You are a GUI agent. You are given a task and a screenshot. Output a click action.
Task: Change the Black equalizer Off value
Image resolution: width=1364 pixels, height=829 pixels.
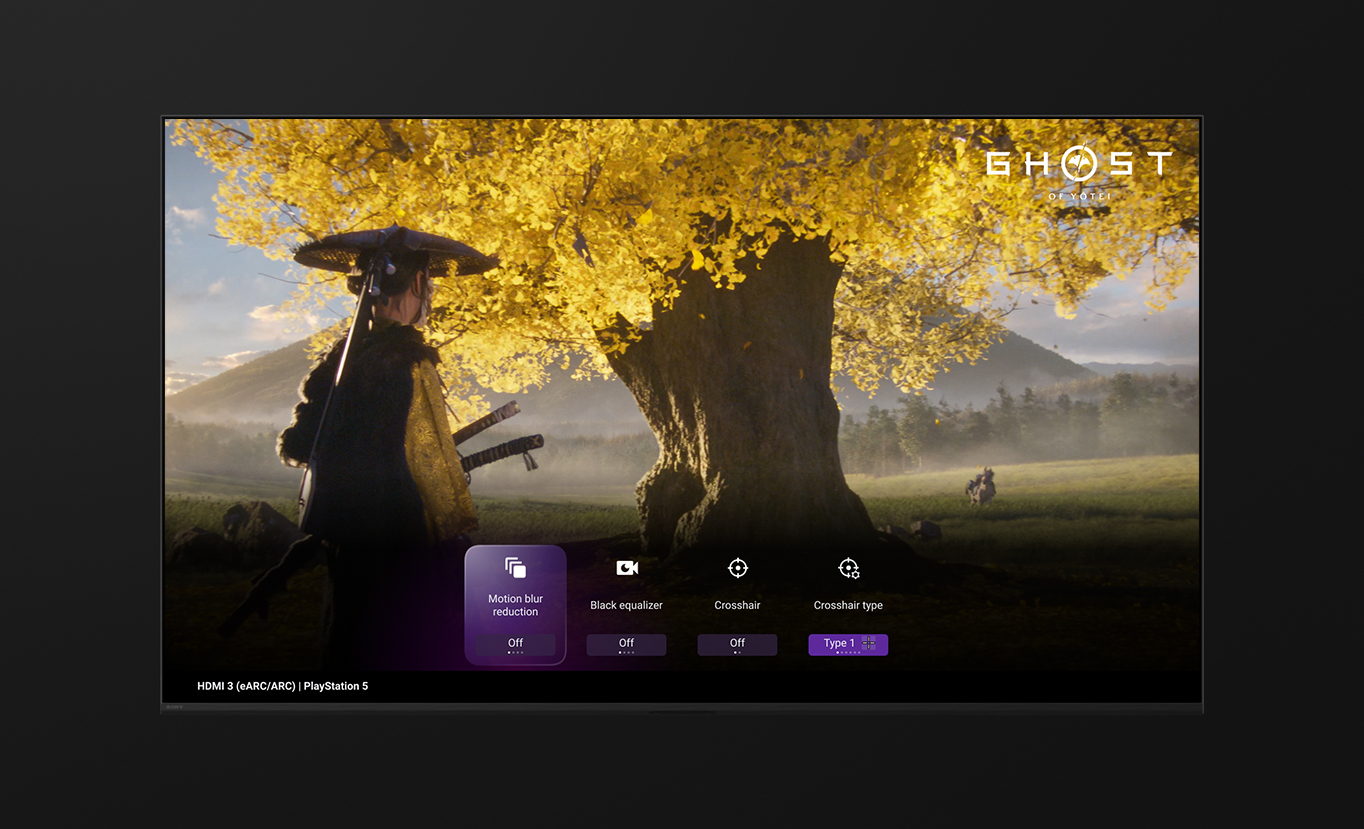627,645
